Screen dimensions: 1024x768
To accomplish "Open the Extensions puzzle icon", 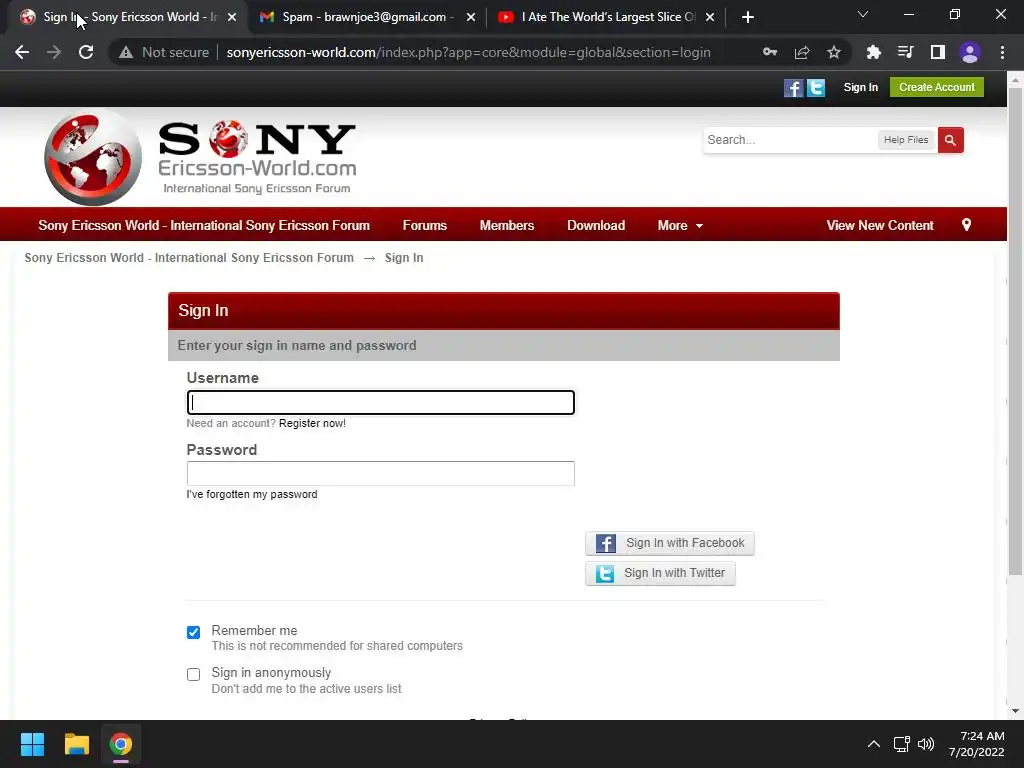I will click(873, 52).
